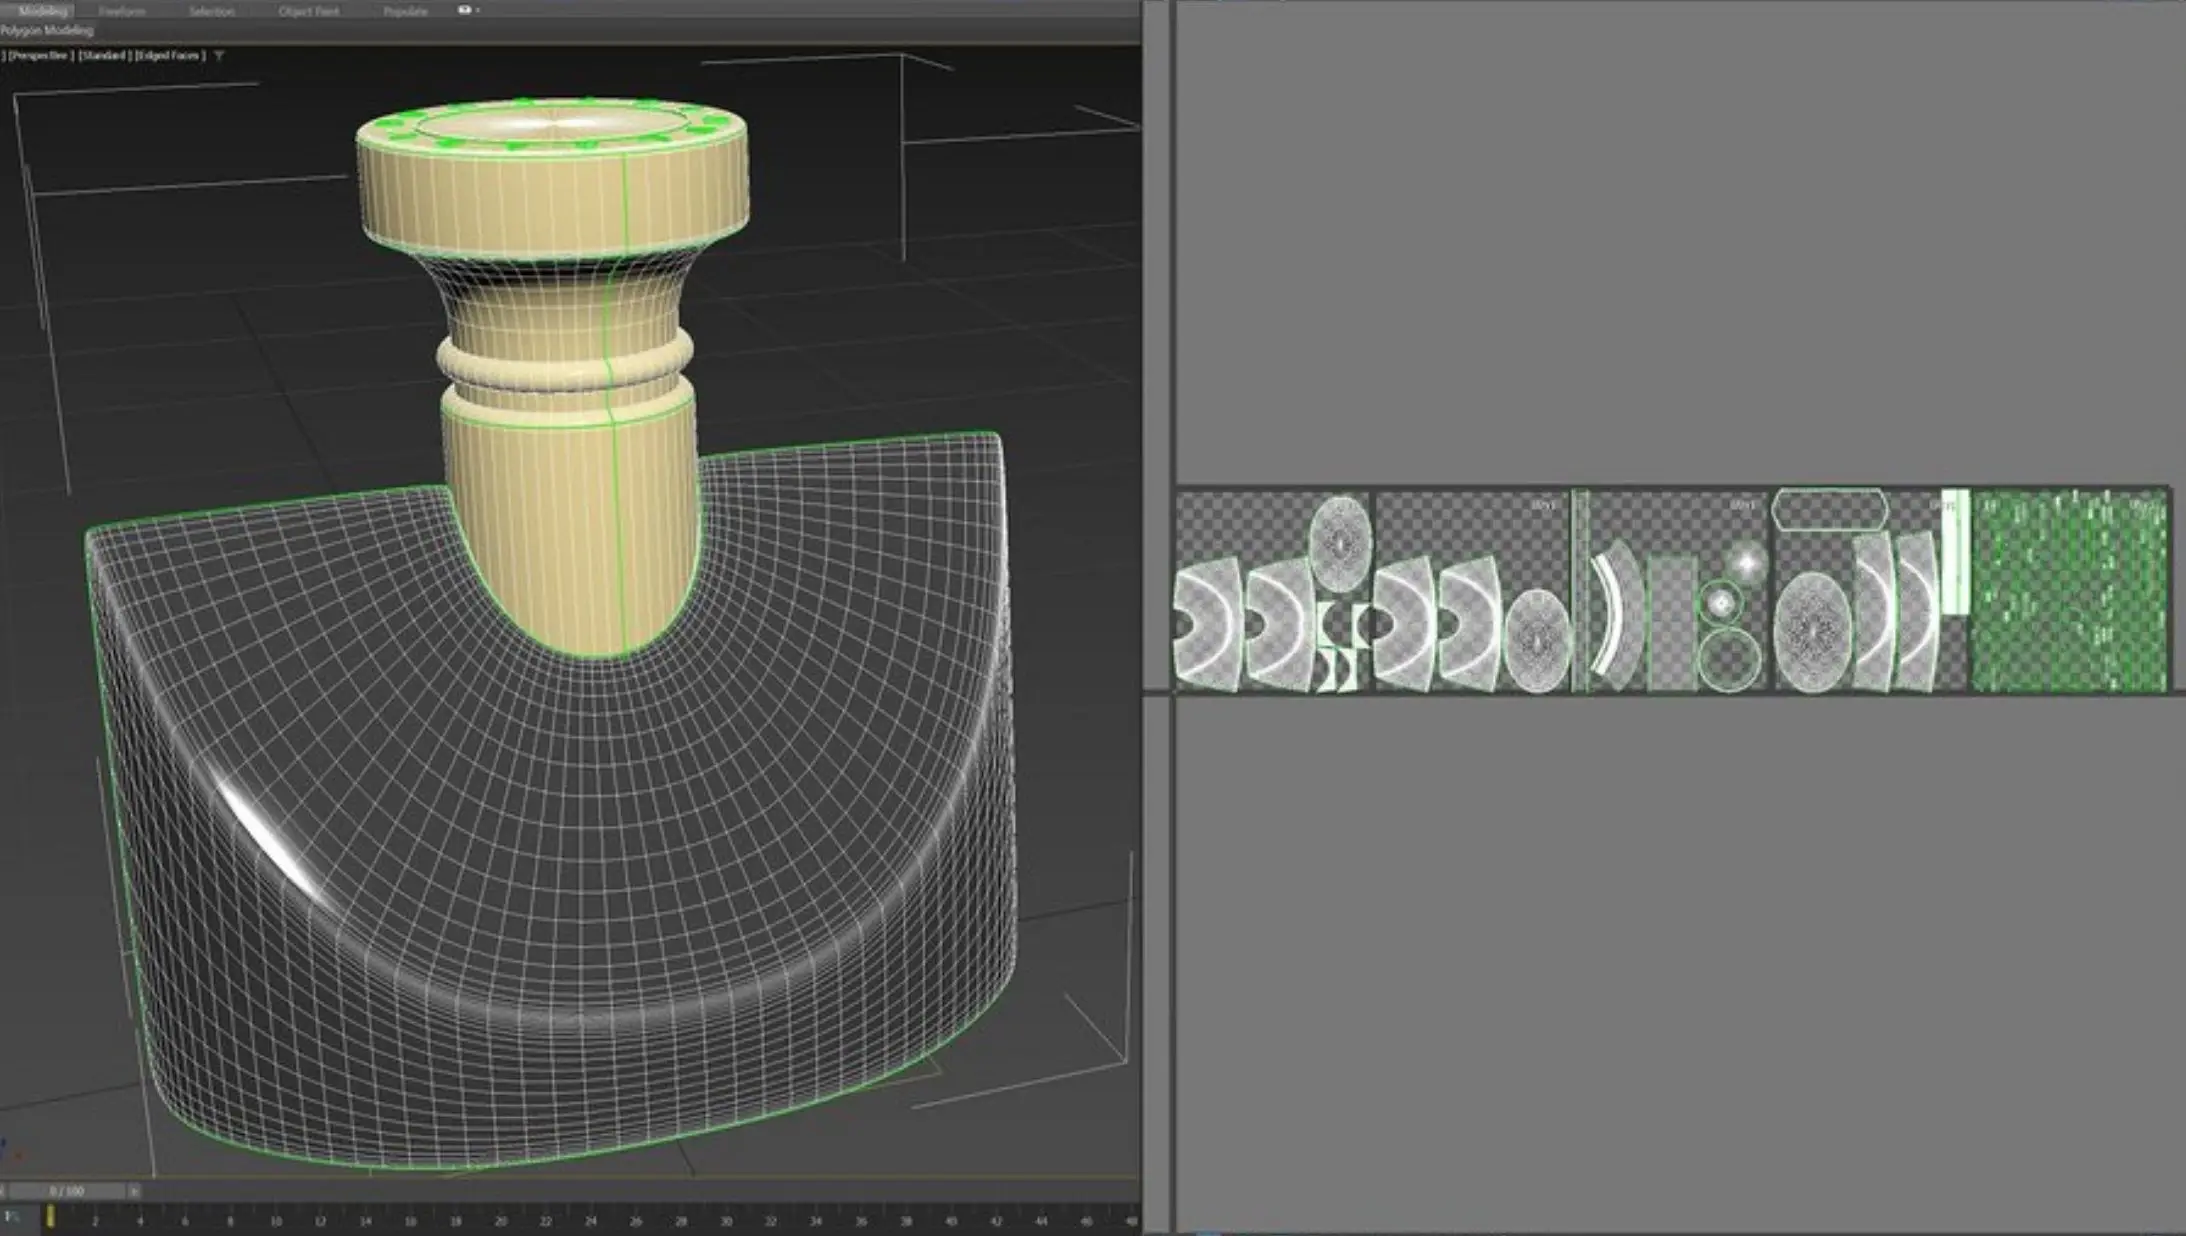Click frame 10 on the timeline ruler
The image size is (2186, 1236).
coord(275,1220)
